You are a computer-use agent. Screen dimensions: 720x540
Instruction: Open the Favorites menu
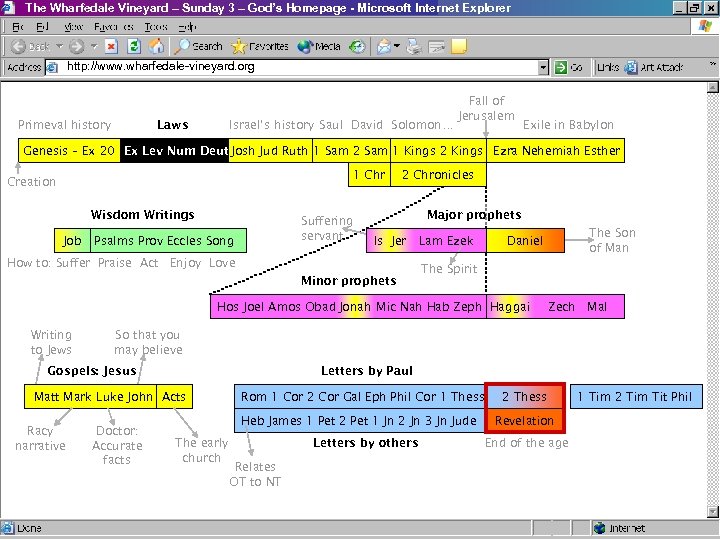[x=113, y=27]
